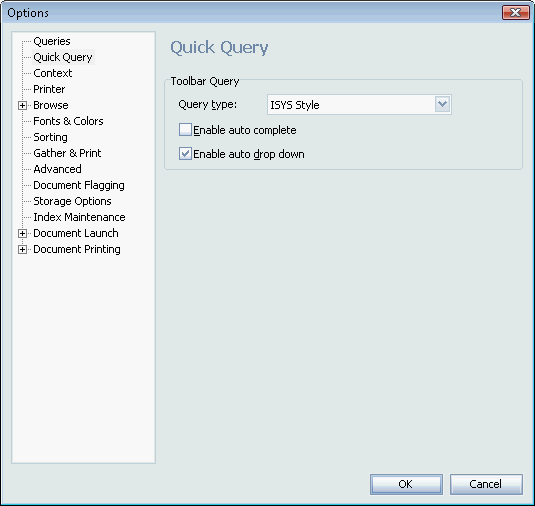535x506 pixels.
Task: Expand the Document Printing node
Action: 22,249
